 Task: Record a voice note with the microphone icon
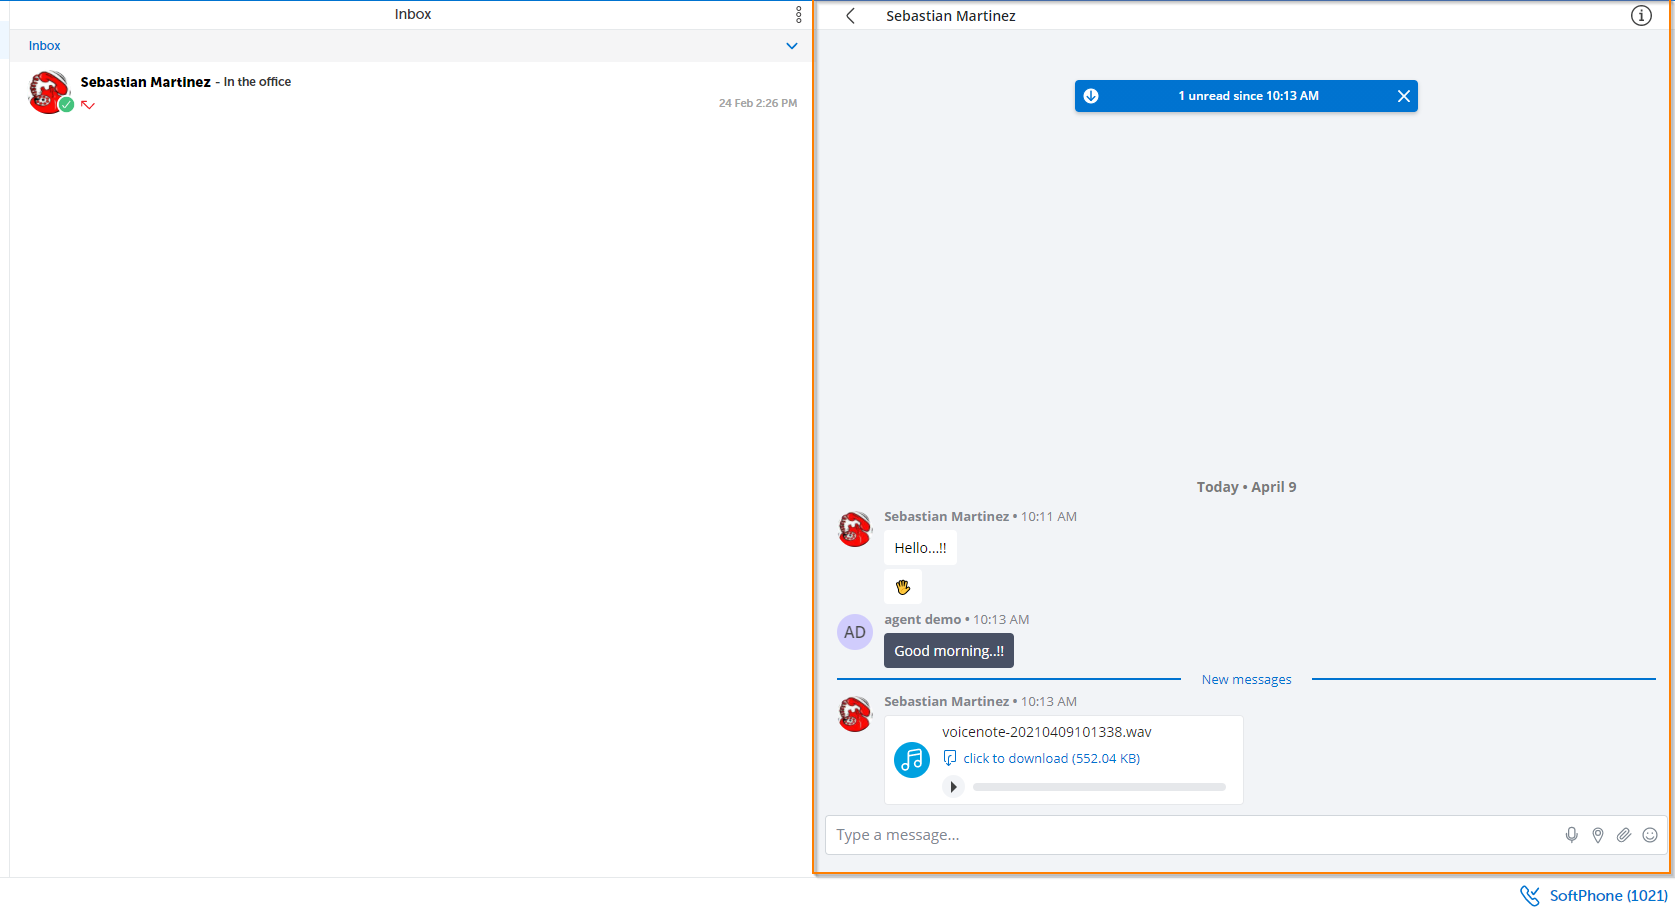(1572, 835)
